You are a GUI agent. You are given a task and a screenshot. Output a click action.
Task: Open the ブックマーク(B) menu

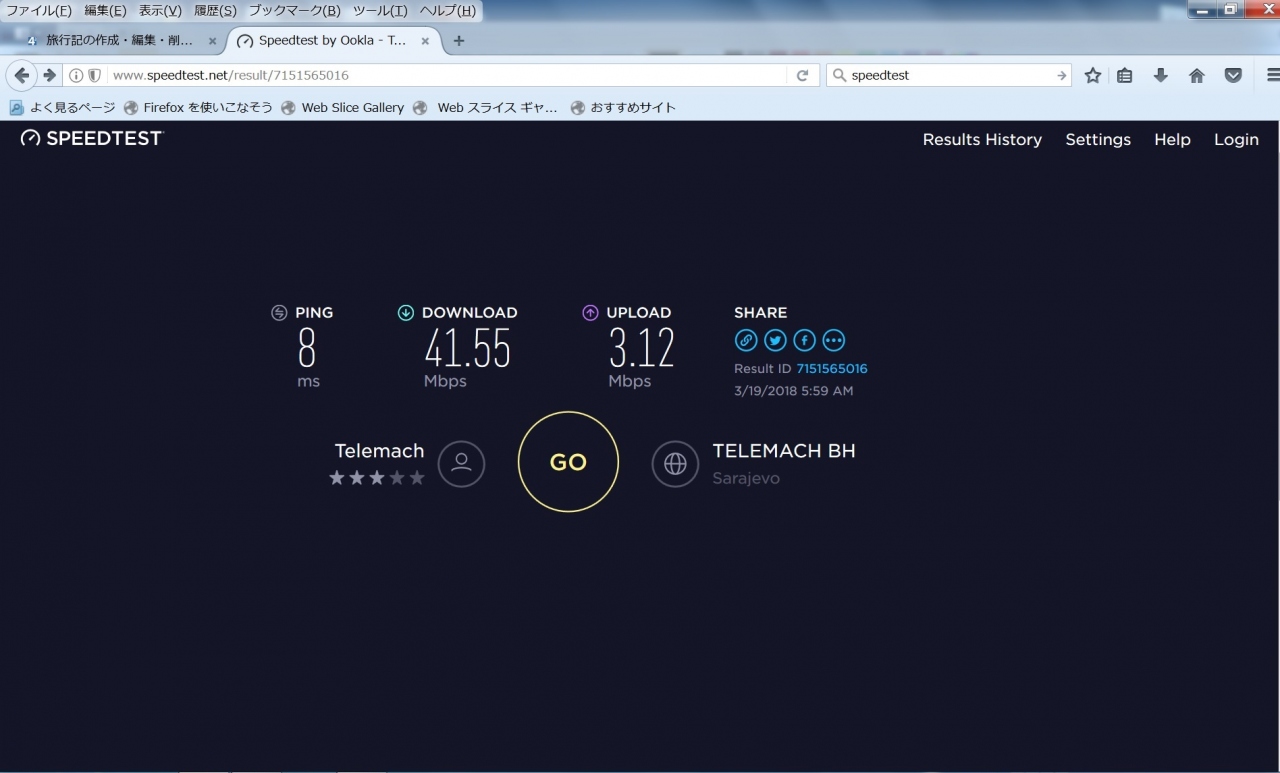point(294,11)
